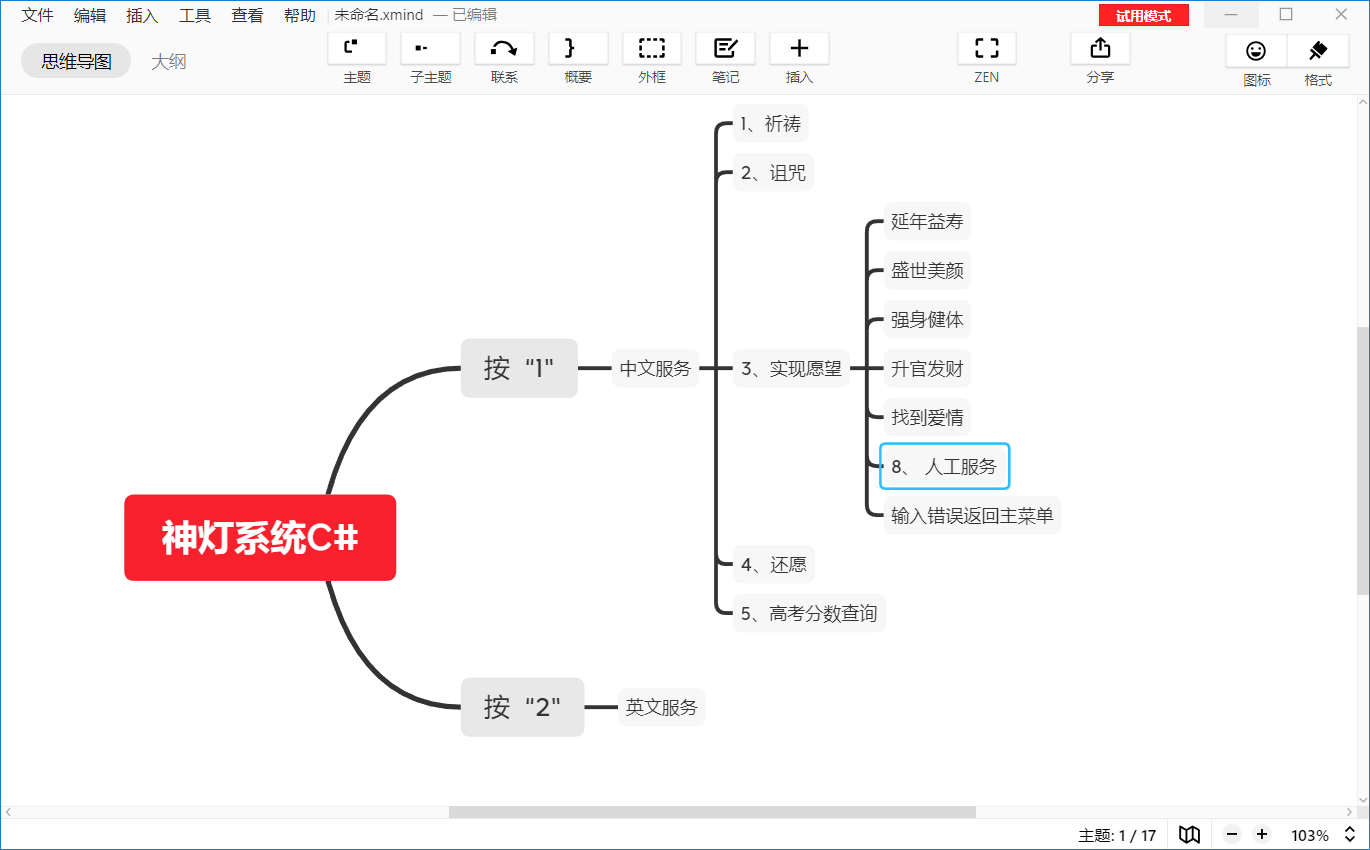Select the 按 "1" main topic

pyautogui.click(x=519, y=368)
